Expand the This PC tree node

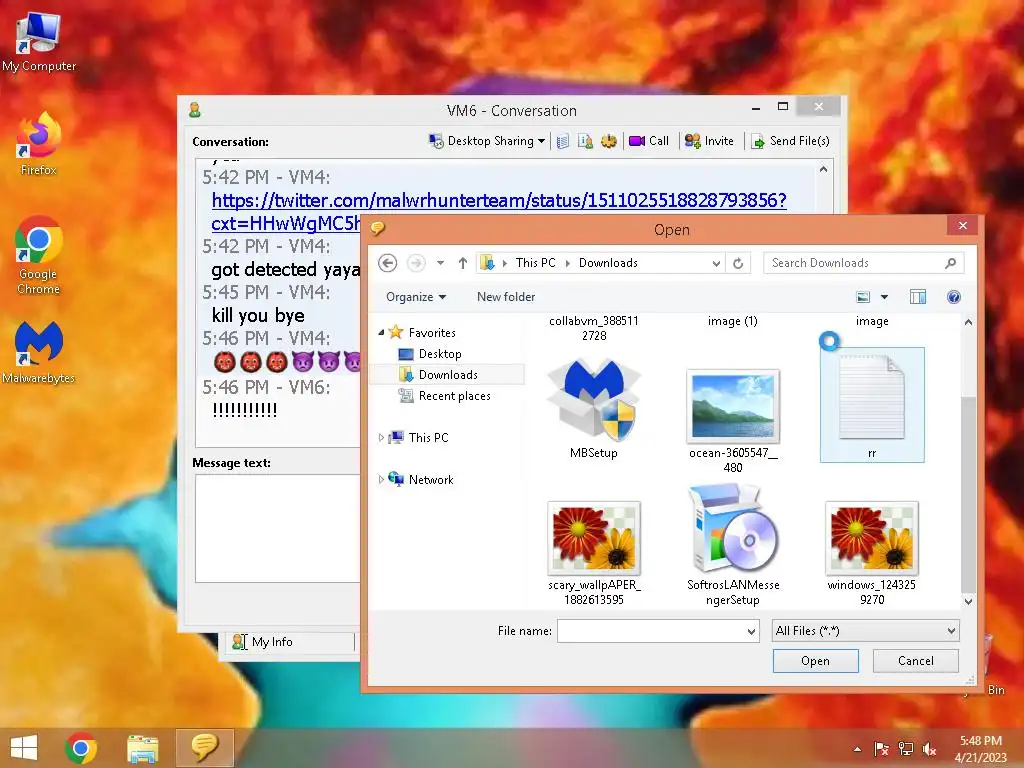coord(381,438)
